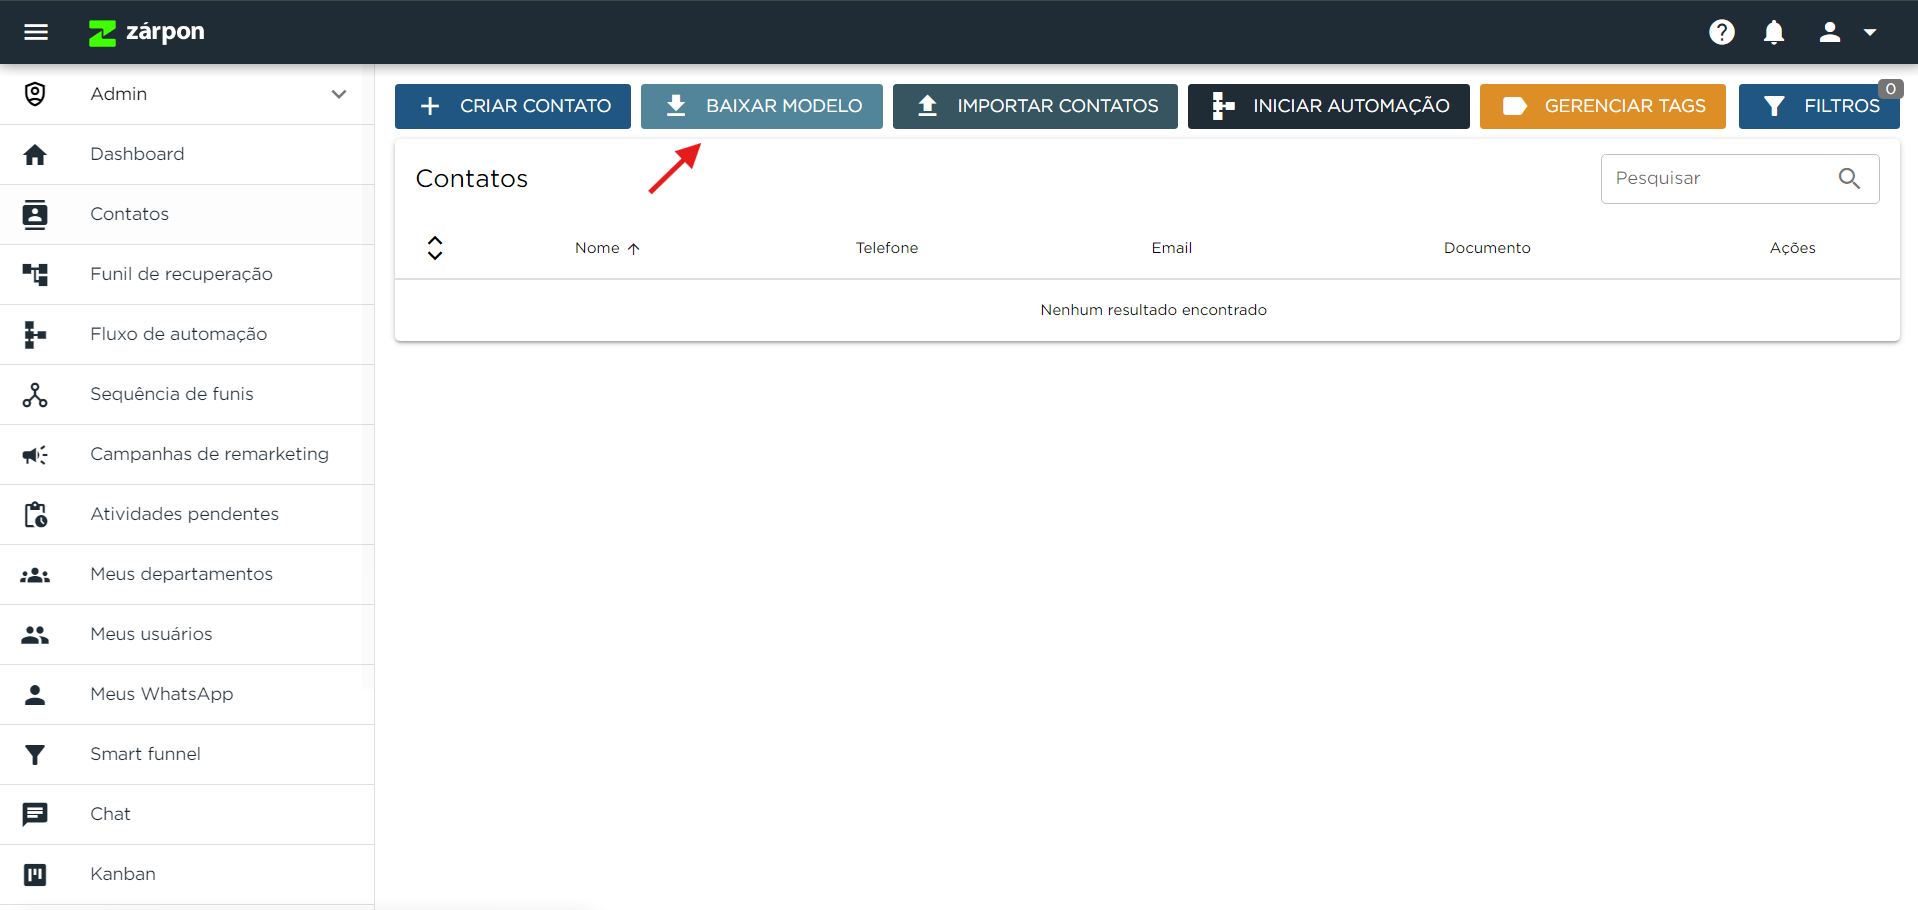Click the Campanhas de remarketing megaphone icon
Image resolution: width=1918 pixels, height=910 pixels.
pyautogui.click(x=35, y=455)
